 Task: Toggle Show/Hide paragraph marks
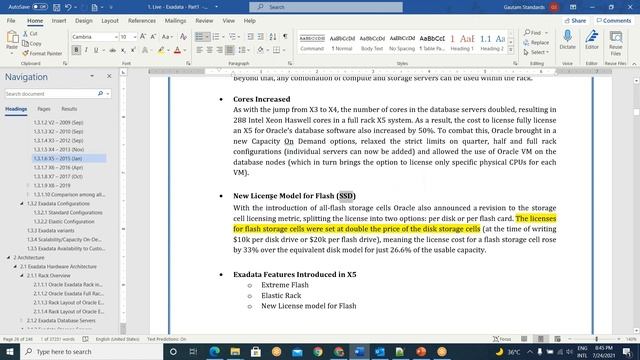[x=285, y=37]
